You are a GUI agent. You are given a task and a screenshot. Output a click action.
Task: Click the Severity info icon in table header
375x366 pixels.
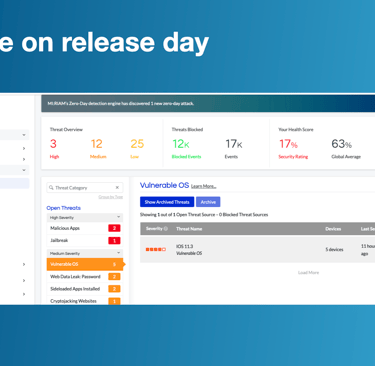tap(166, 229)
